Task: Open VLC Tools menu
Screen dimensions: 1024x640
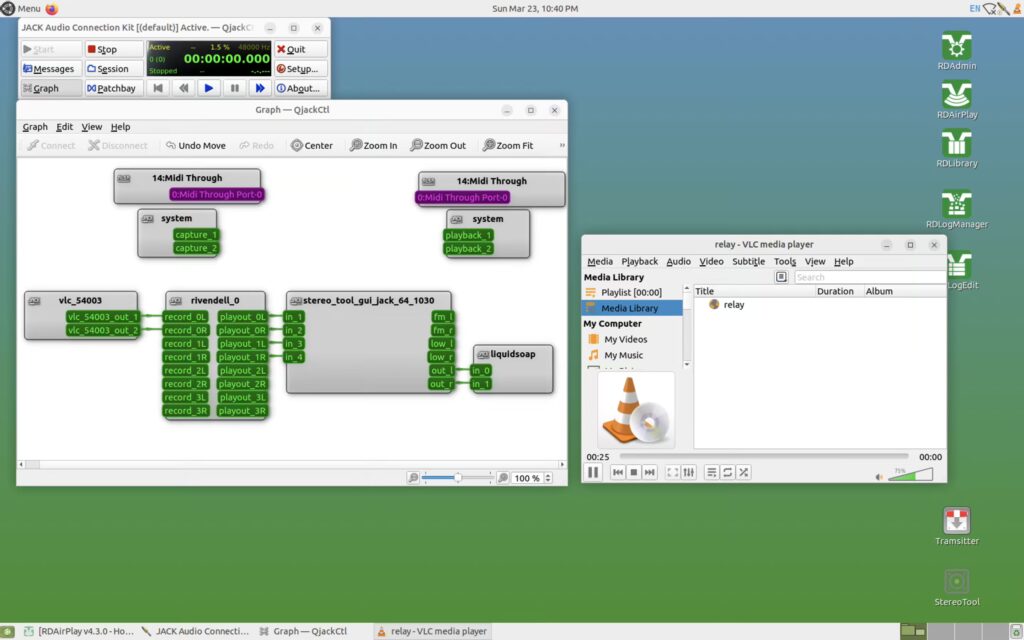Action: (784, 261)
